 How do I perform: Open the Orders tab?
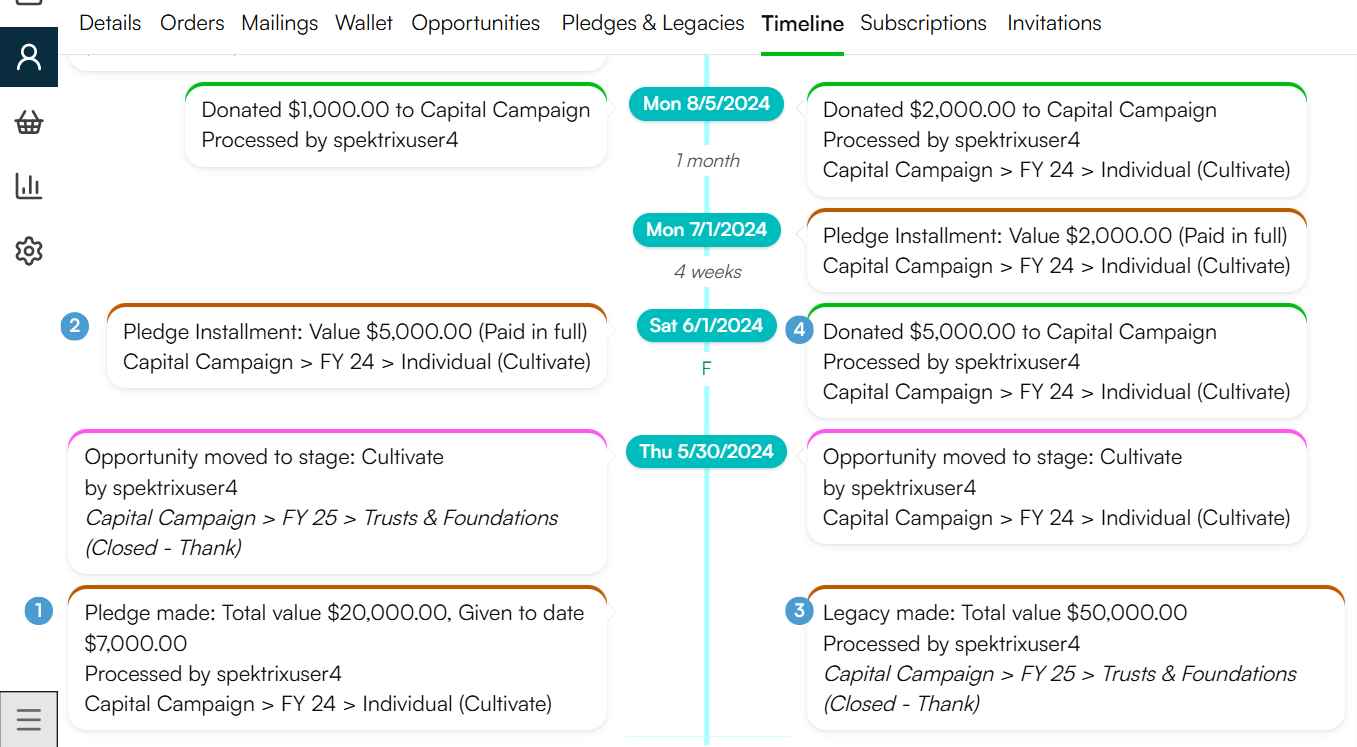click(x=192, y=23)
